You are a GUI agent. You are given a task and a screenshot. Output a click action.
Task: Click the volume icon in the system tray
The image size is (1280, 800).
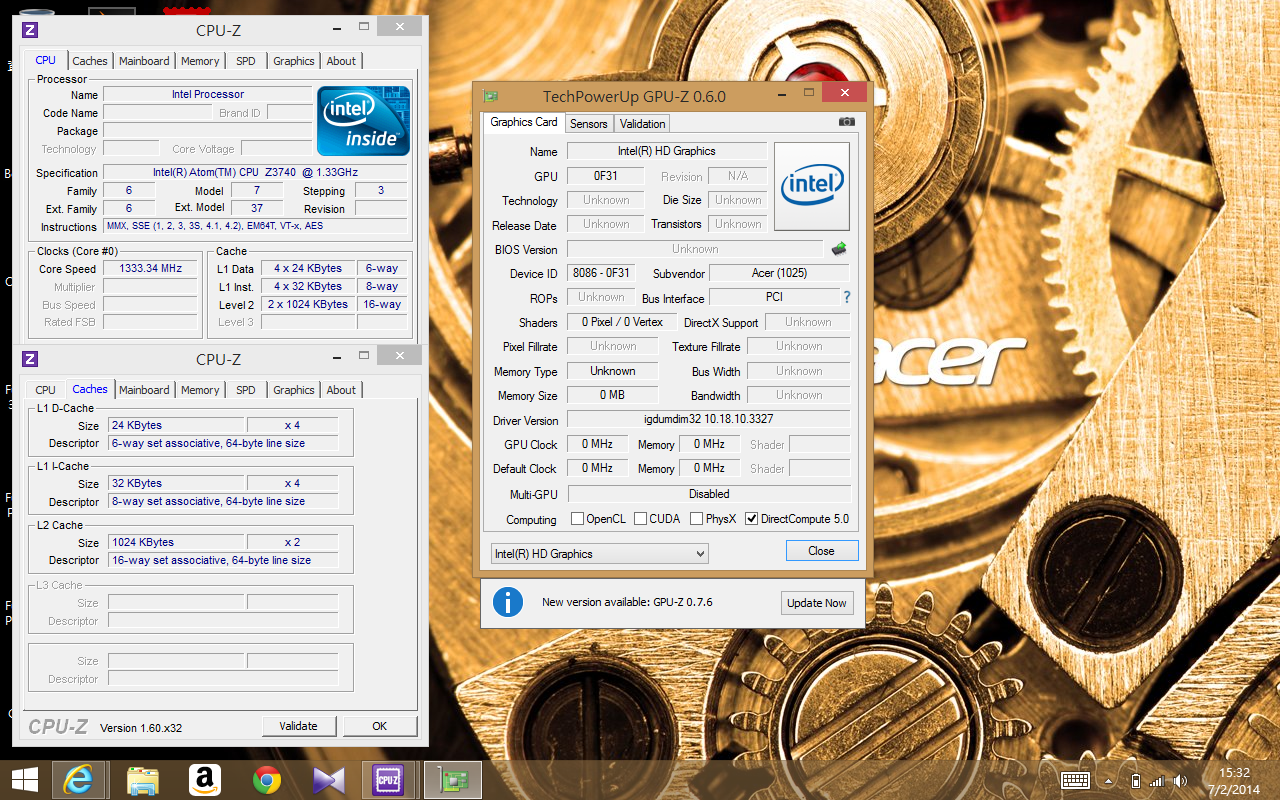1181,781
